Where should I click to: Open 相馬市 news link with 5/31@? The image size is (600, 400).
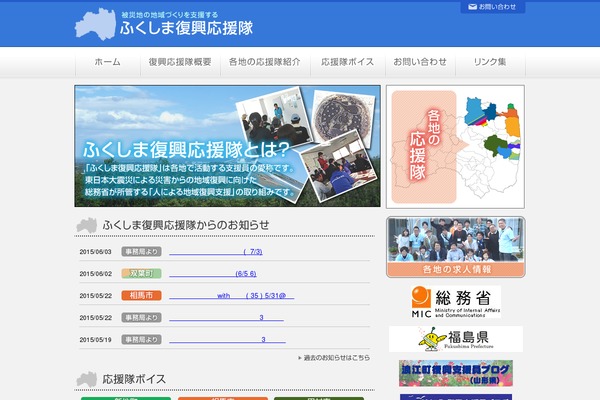pos(232,296)
